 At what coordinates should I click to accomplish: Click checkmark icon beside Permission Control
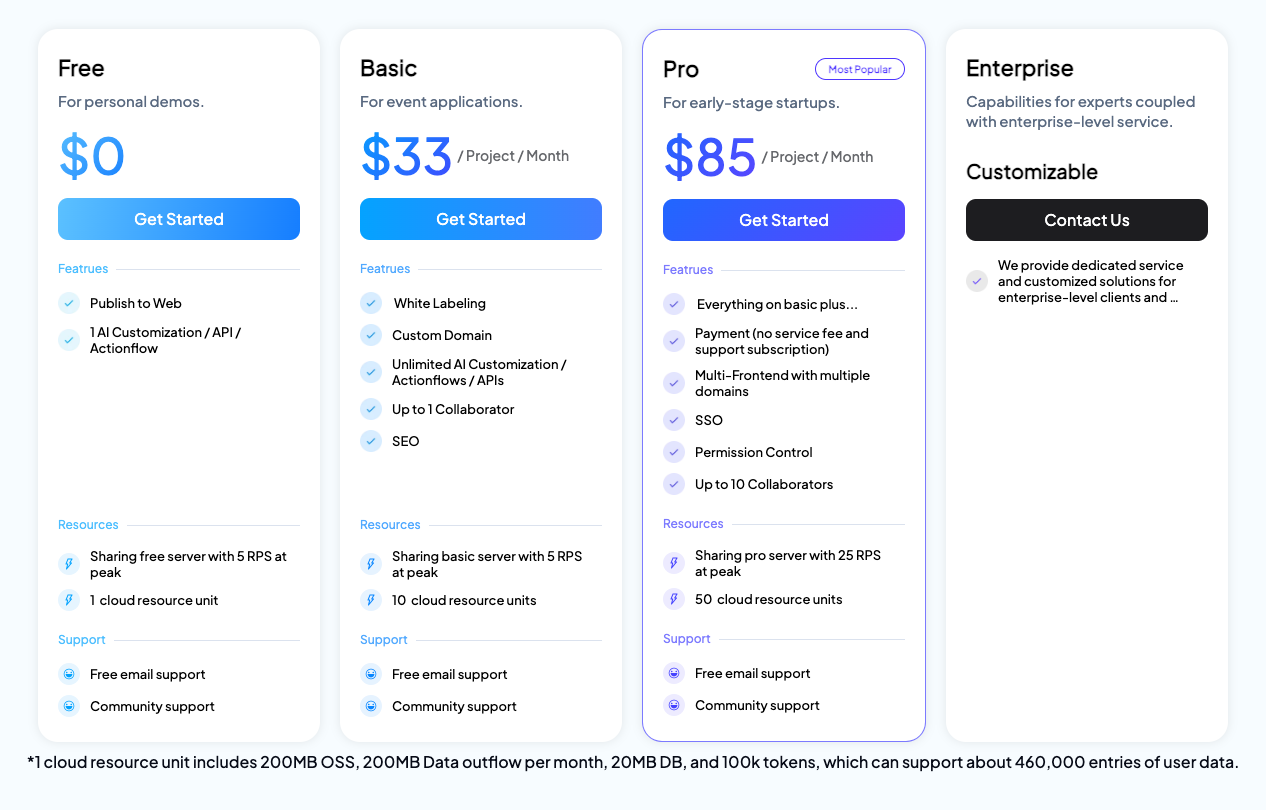pyautogui.click(x=674, y=452)
